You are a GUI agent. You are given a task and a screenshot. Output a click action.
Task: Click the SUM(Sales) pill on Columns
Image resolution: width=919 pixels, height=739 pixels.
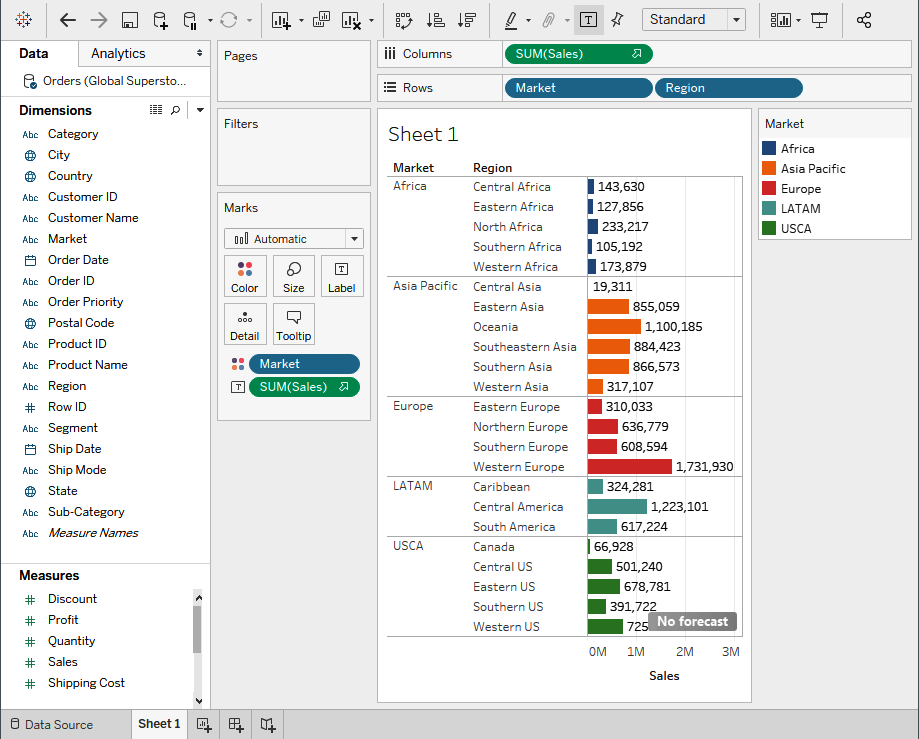[x=578, y=54]
